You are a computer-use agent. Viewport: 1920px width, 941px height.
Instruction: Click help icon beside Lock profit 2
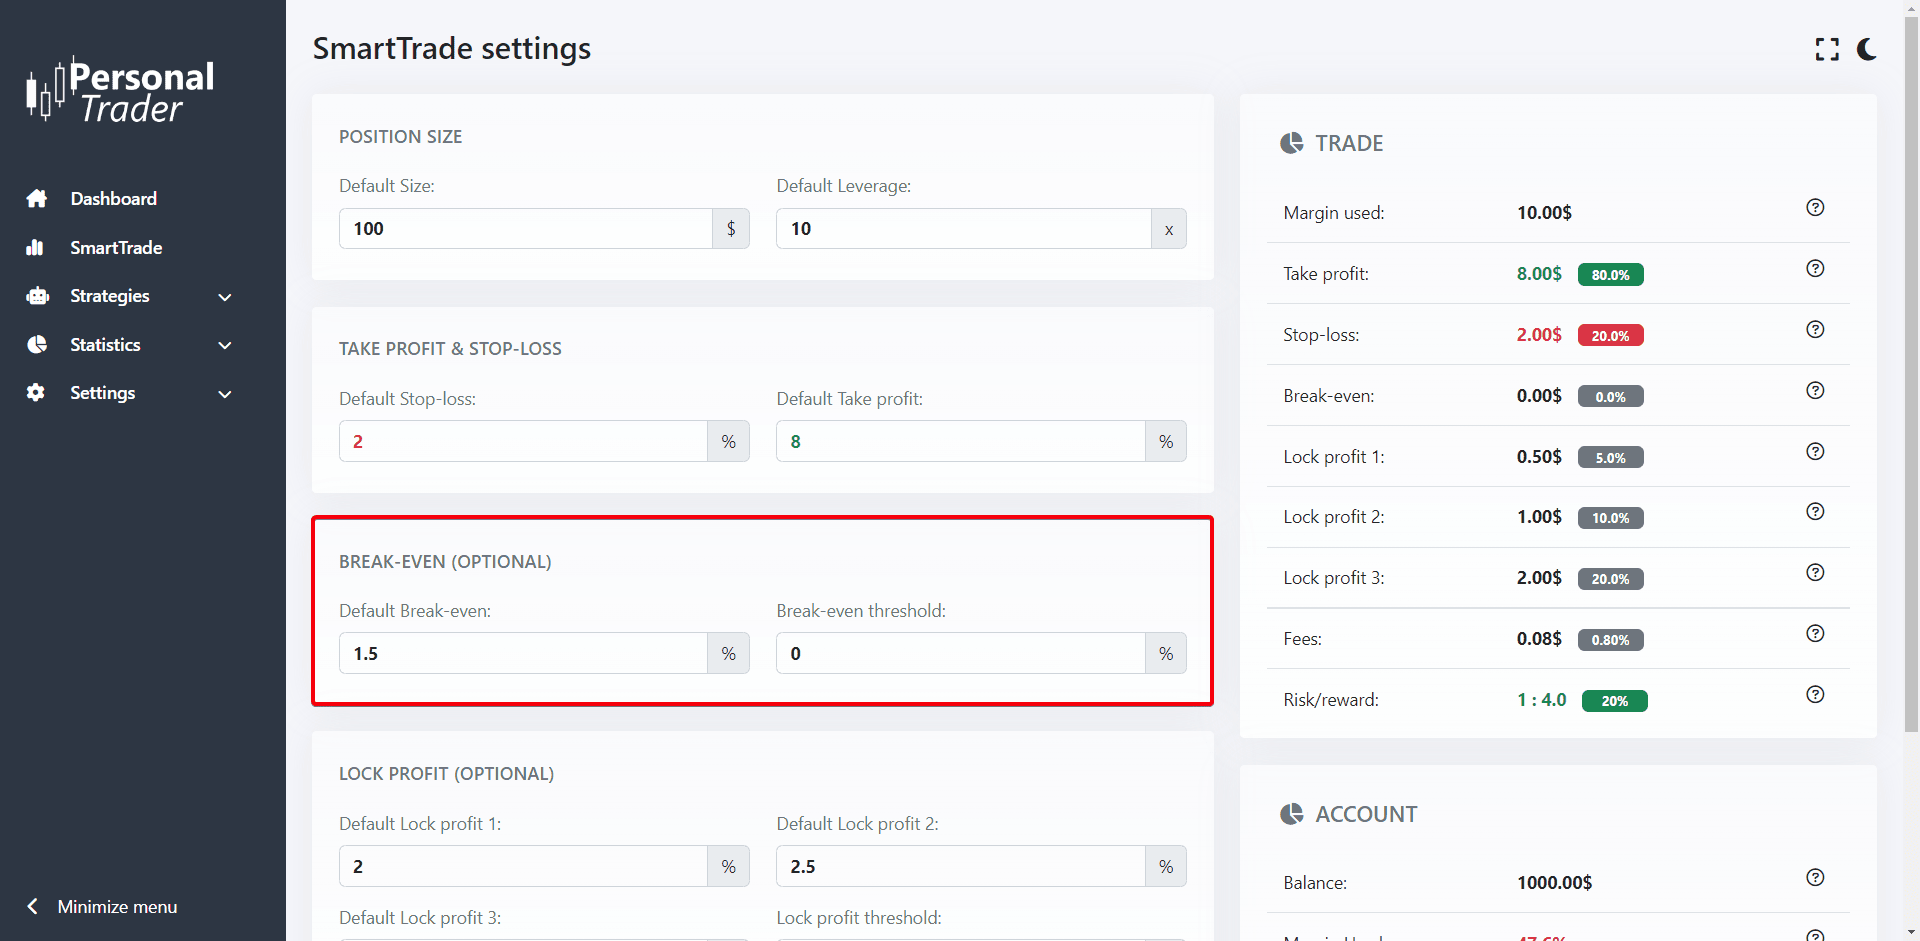tap(1815, 512)
